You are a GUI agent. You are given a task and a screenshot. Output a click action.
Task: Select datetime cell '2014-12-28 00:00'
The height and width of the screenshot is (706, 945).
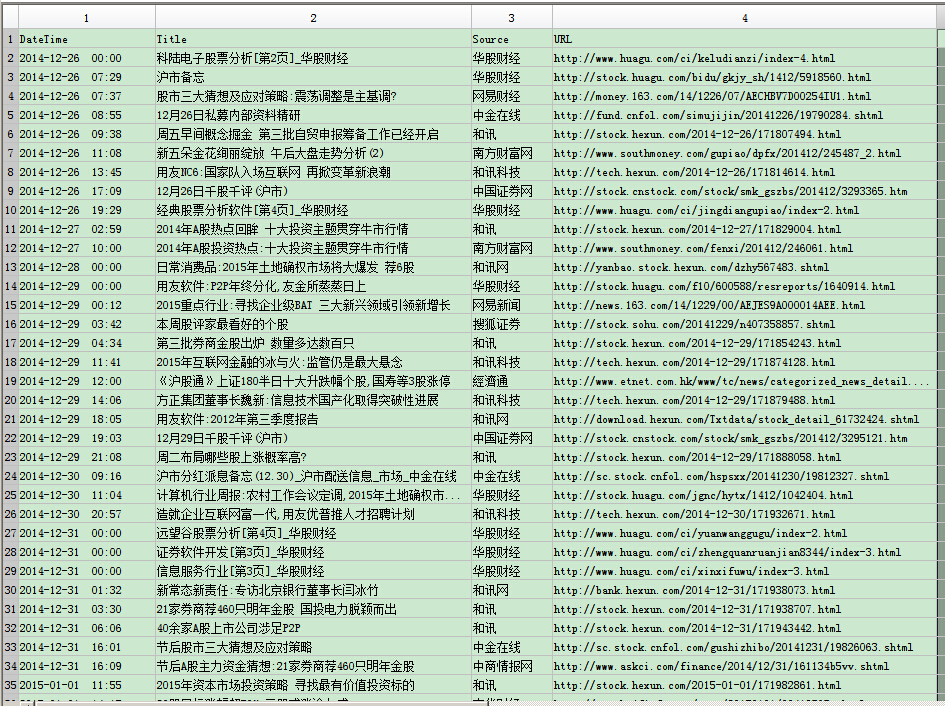[x=87, y=267]
